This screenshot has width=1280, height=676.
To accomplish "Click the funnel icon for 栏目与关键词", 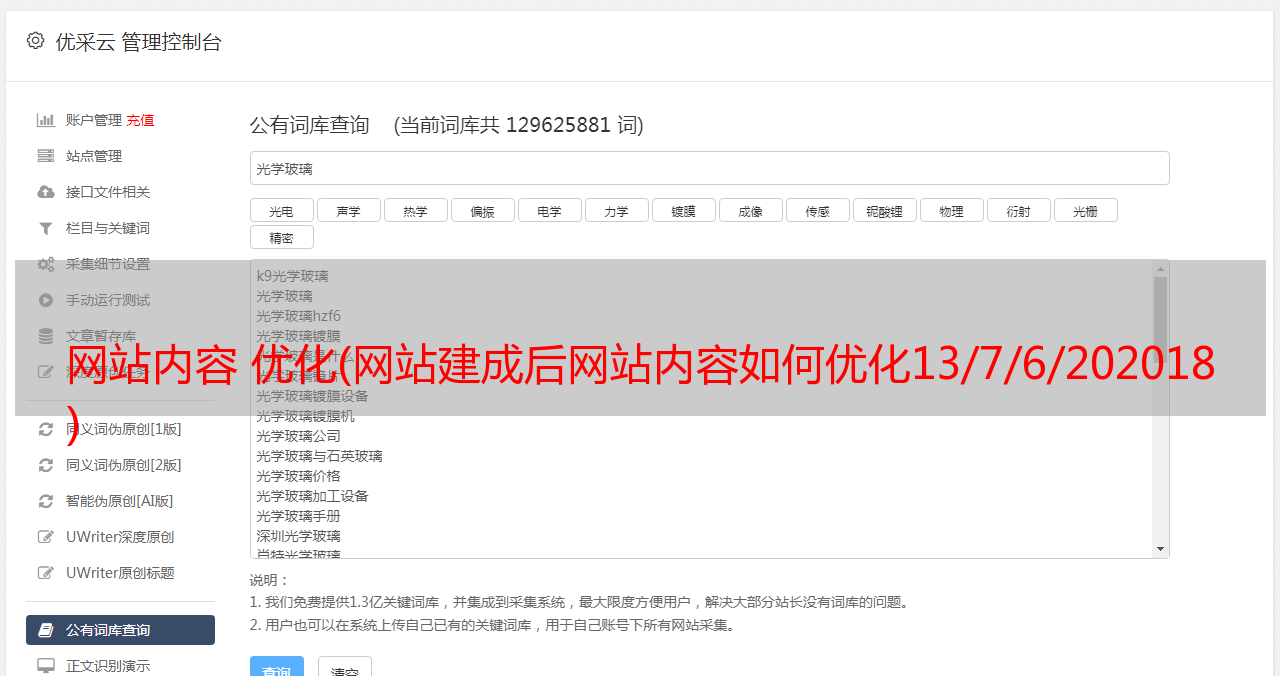I will pos(46,228).
